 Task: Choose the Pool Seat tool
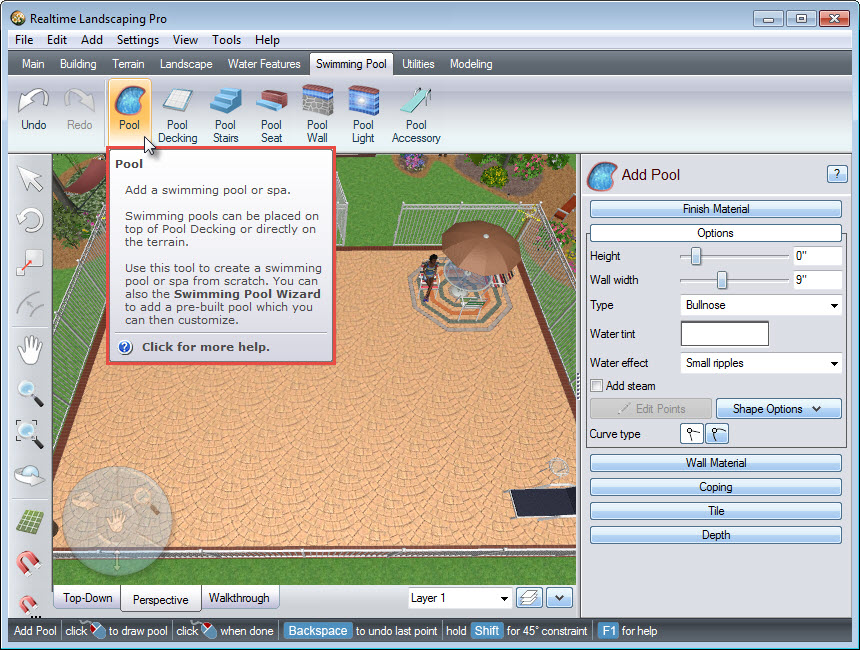point(271,114)
